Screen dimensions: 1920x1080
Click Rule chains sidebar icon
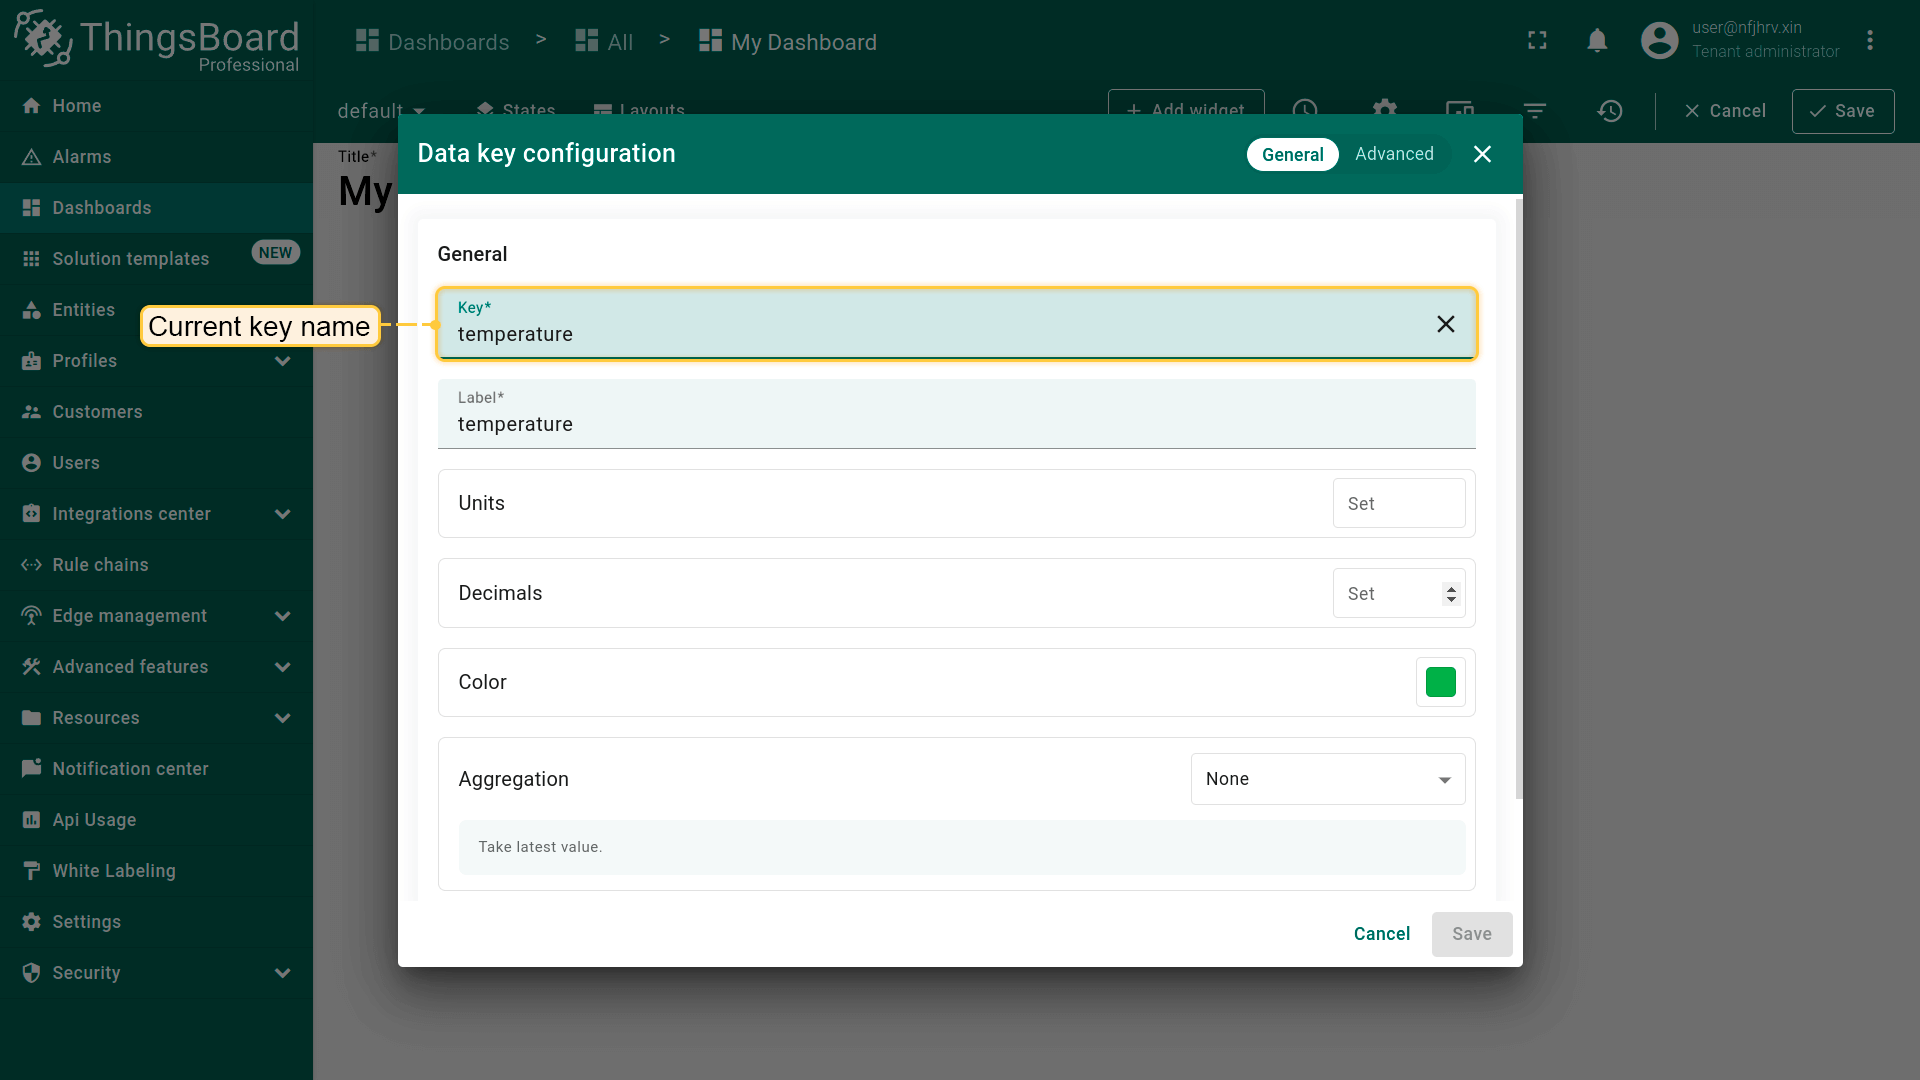(x=31, y=565)
